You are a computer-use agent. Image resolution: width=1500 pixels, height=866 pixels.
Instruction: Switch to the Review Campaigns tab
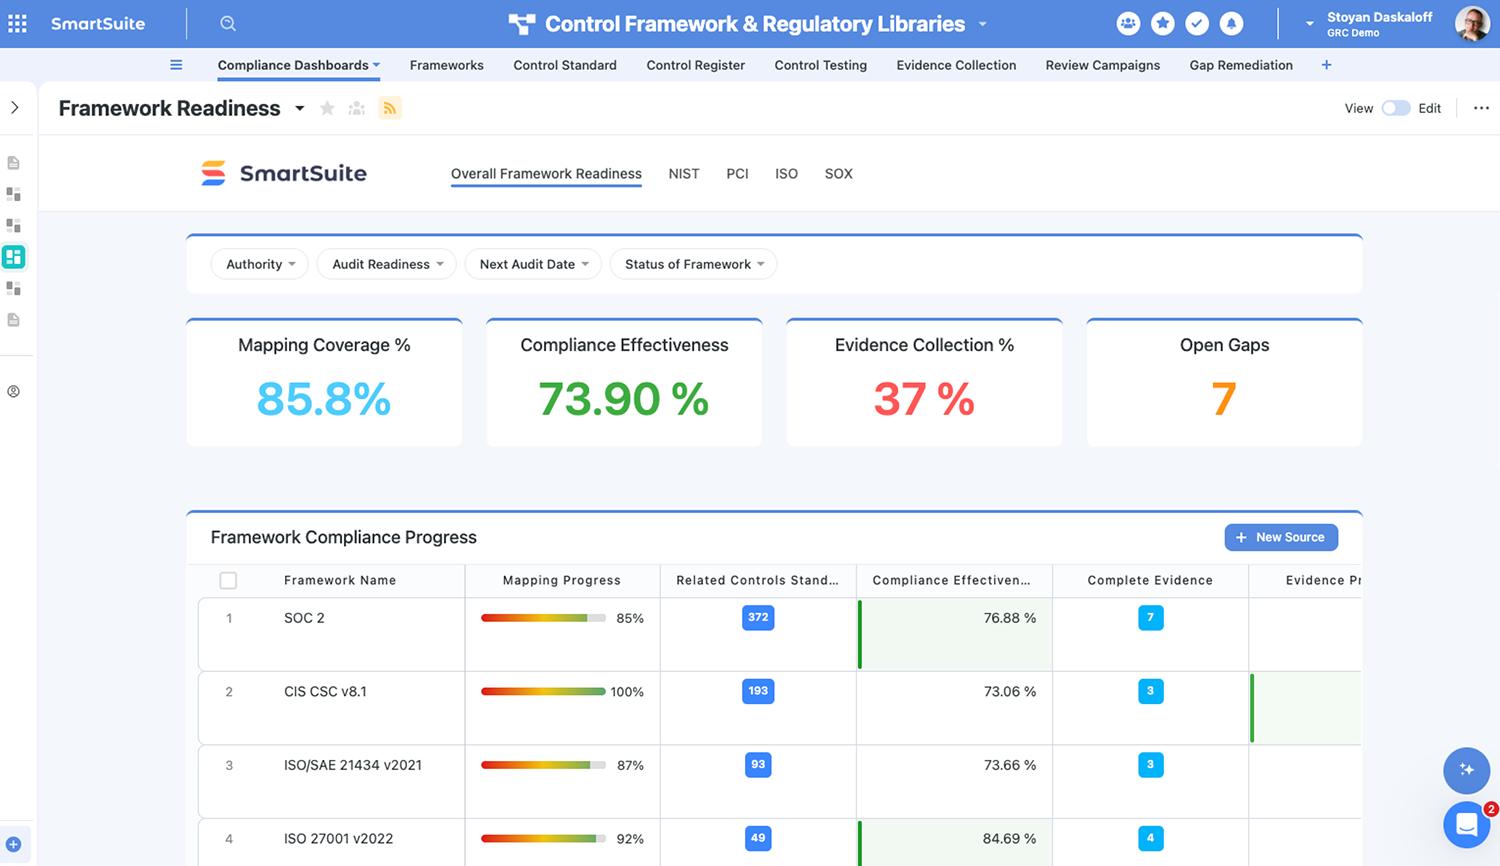1103,65
